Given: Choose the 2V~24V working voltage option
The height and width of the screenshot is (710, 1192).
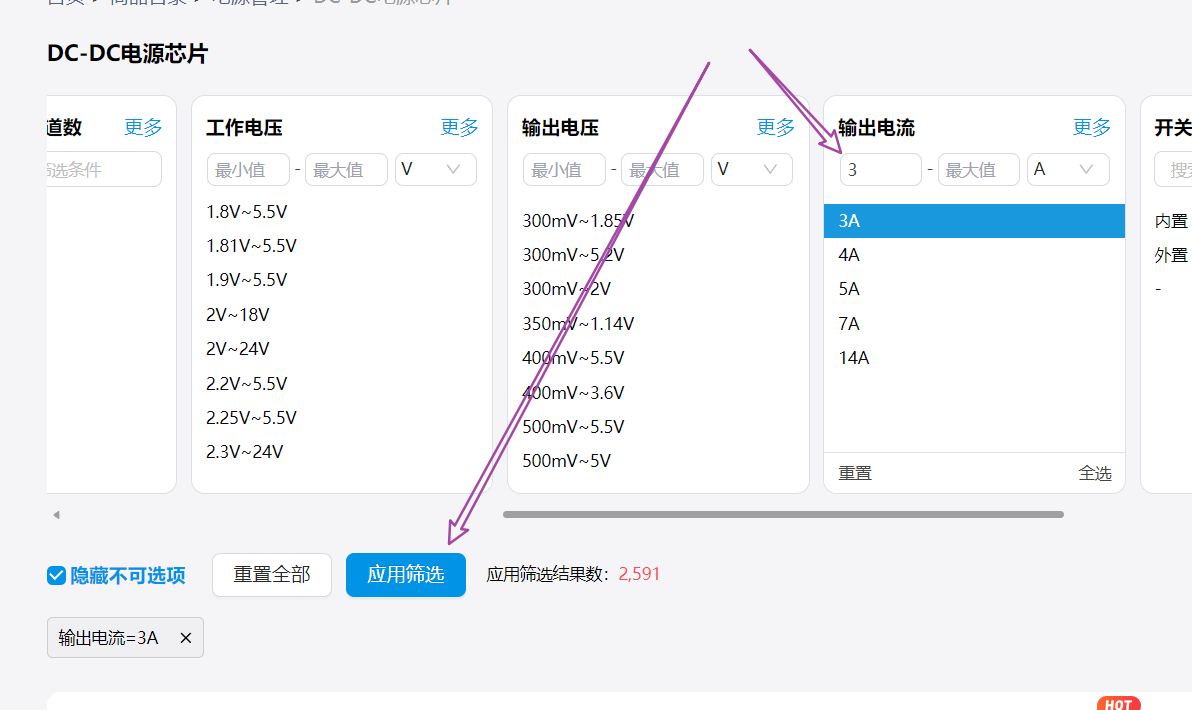Looking at the screenshot, I should pyautogui.click(x=238, y=349).
